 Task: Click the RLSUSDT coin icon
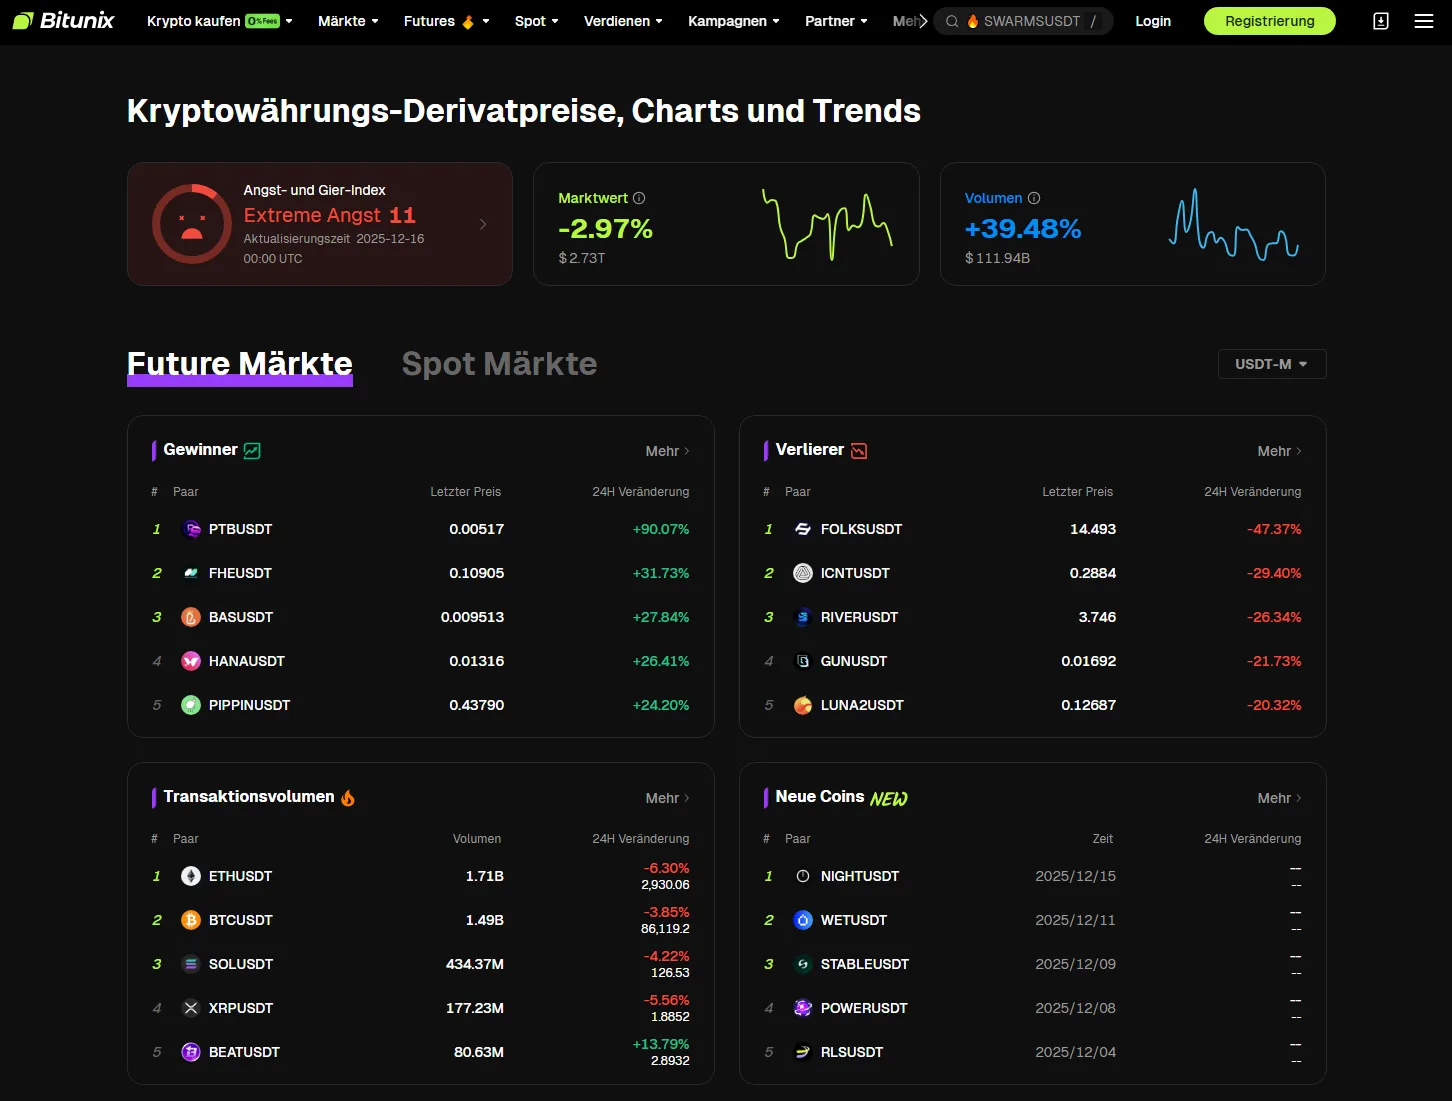point(803,1052)
